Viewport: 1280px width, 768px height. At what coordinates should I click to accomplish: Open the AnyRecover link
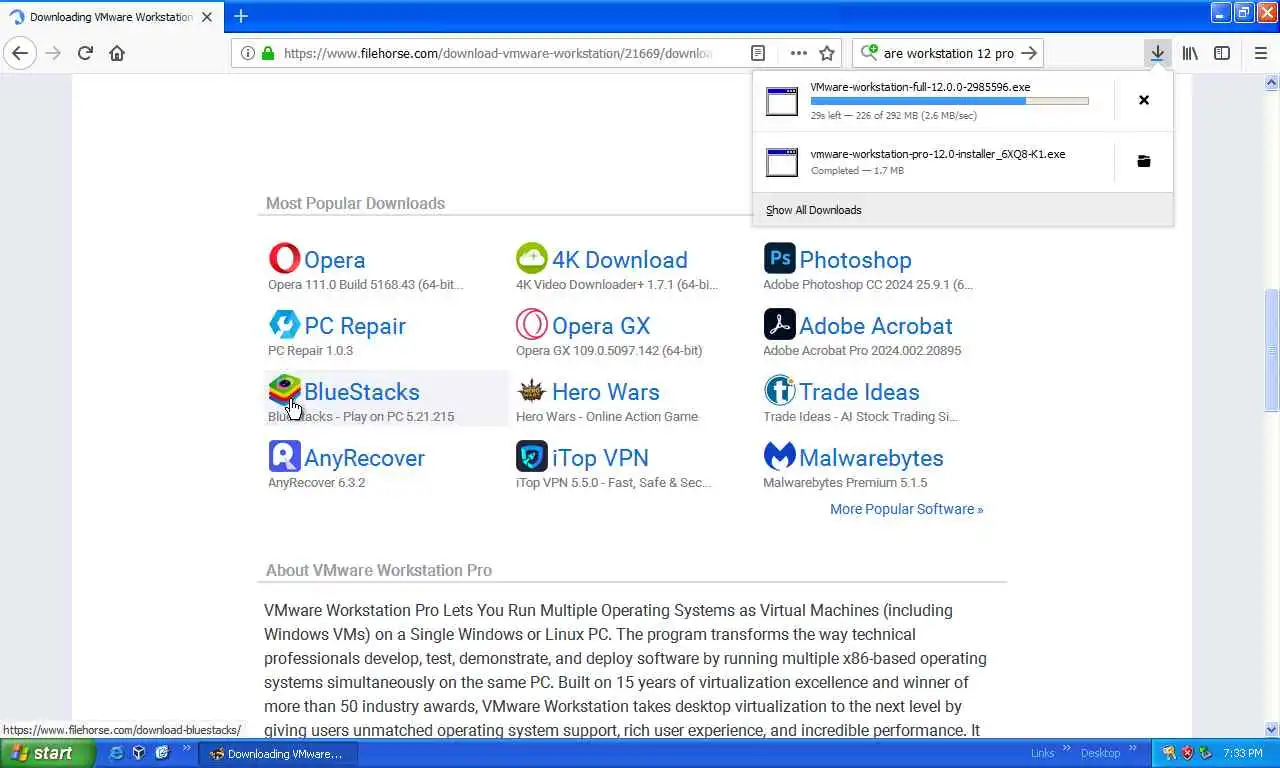click(365, 458)
